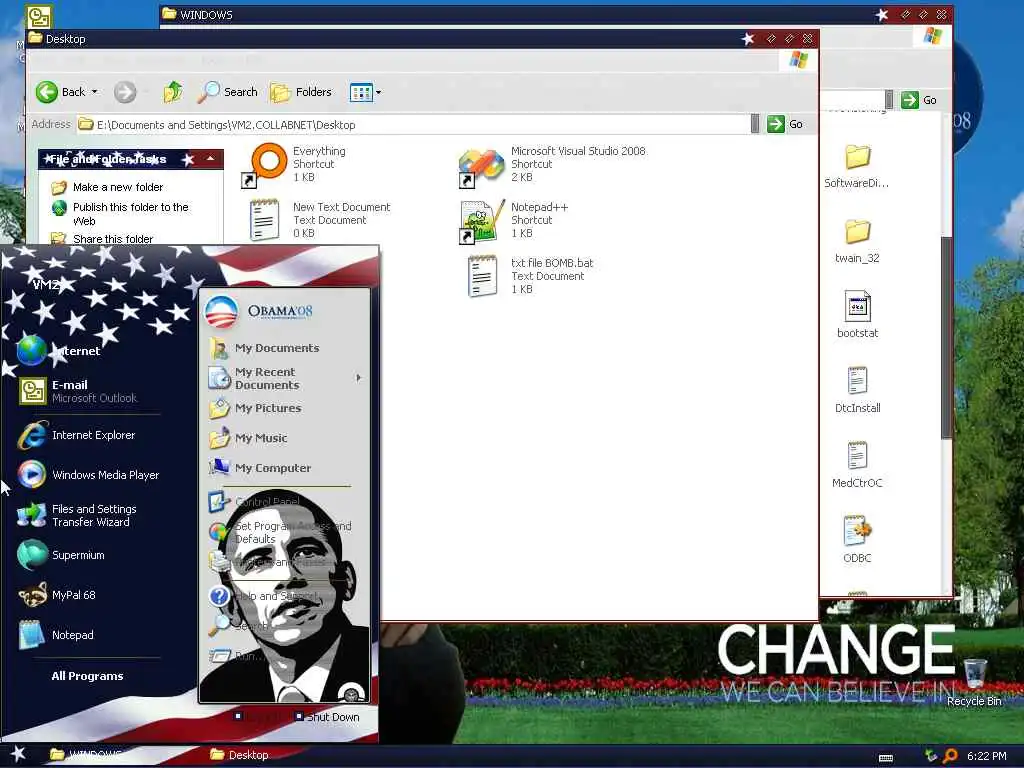Click the star Start button on taskbar
1024x768 pixels.
pyautogui.click(x=18, y=754)
